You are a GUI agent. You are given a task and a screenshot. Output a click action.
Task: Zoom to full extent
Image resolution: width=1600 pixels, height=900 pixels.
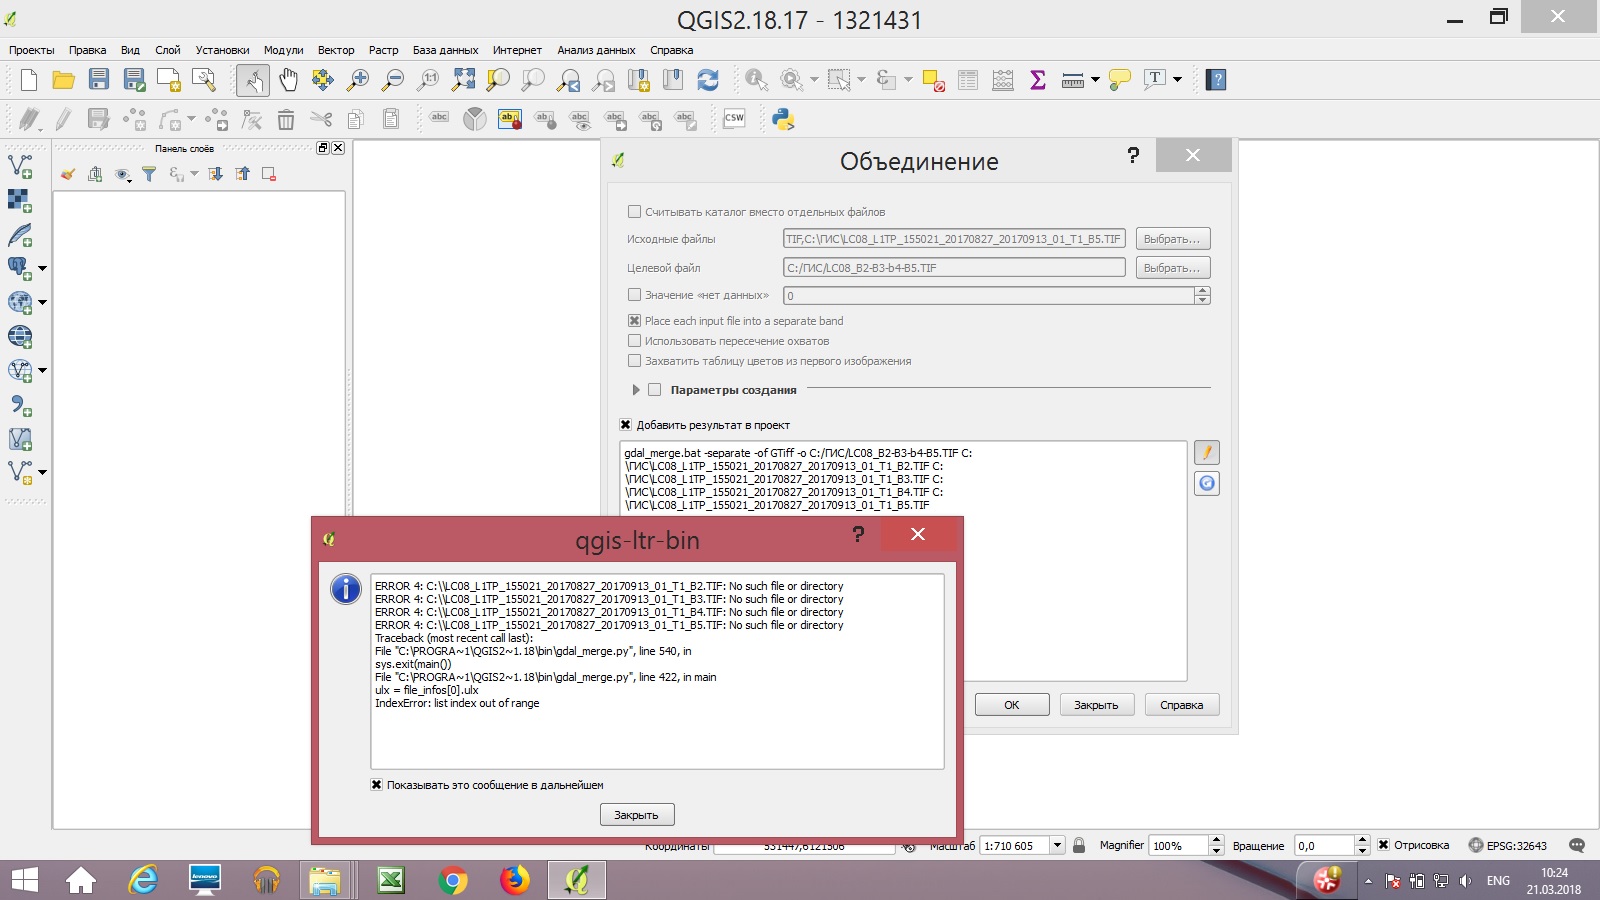pos(464,80)
